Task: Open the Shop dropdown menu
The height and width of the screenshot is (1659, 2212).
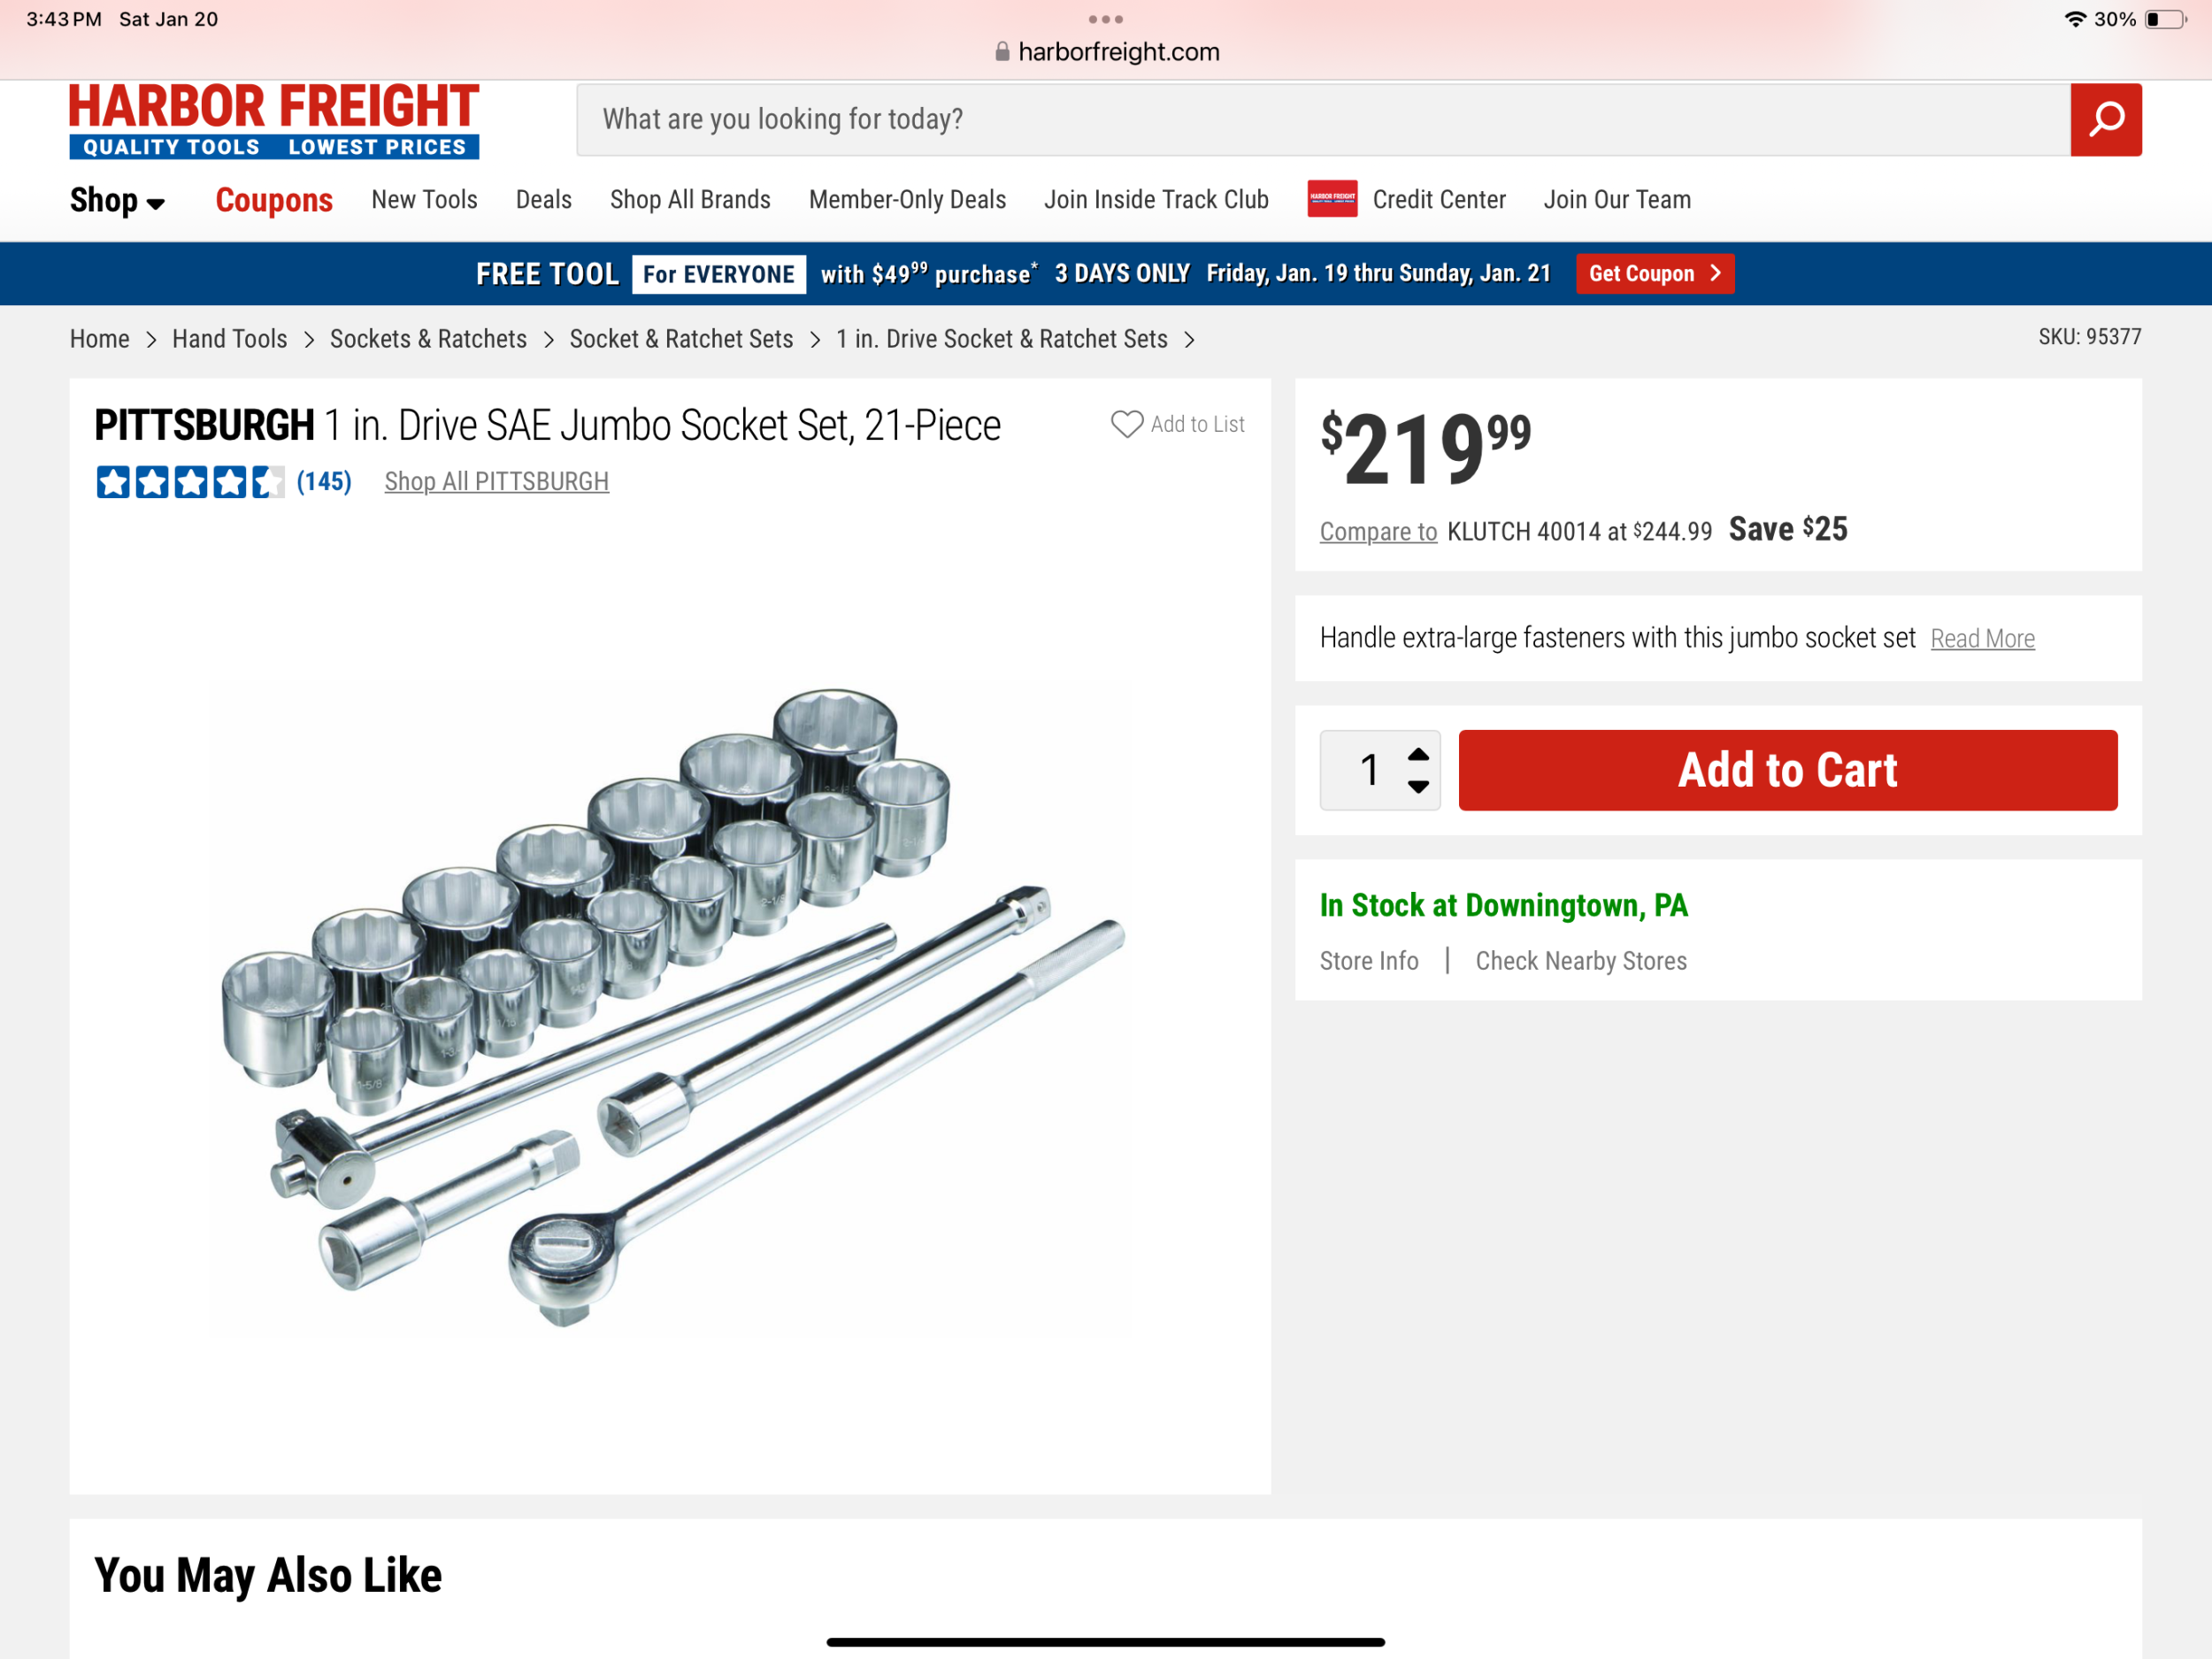Action: point(117,200)
